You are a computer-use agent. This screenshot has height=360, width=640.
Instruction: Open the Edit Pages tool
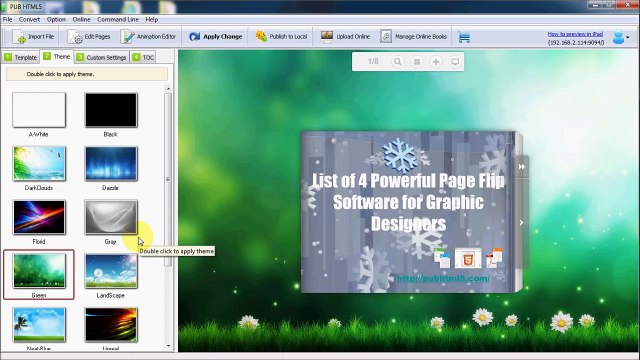89,37
